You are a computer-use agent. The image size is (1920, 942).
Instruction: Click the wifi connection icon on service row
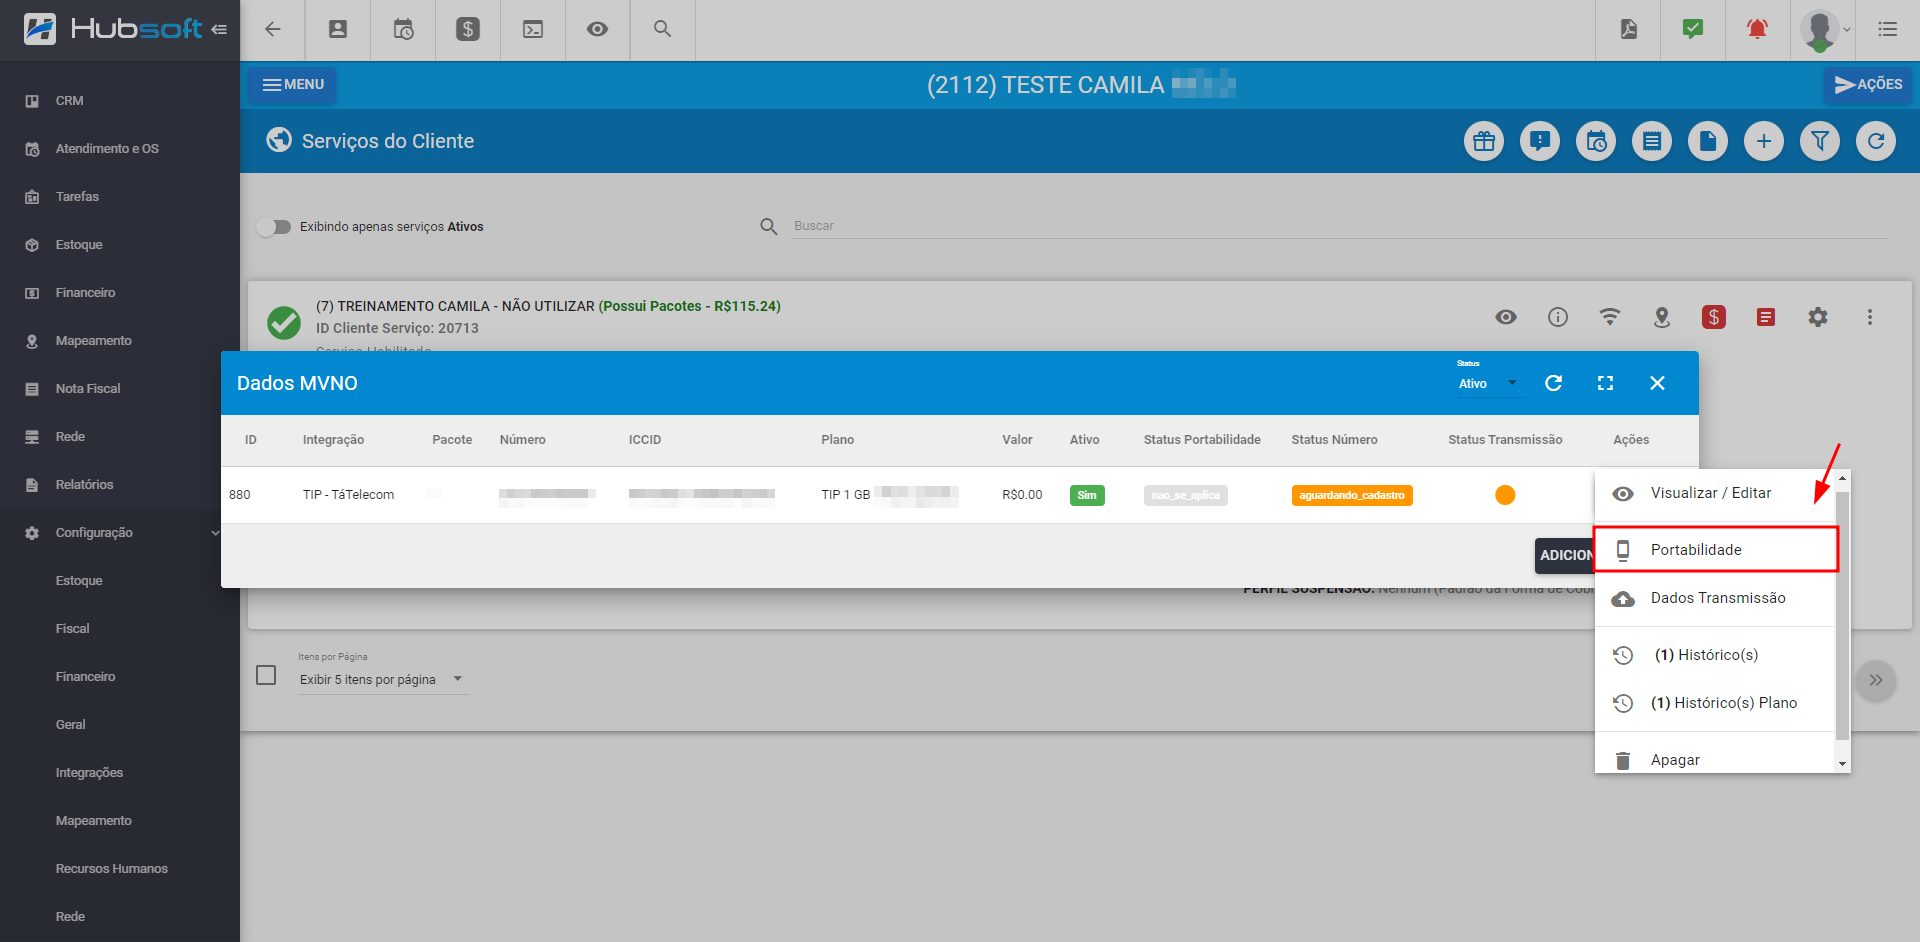1610,317
